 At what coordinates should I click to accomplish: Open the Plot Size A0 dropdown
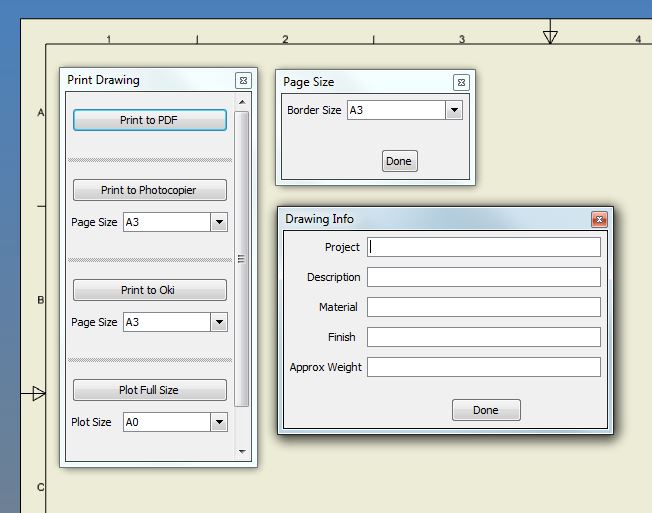pos(219,422)
